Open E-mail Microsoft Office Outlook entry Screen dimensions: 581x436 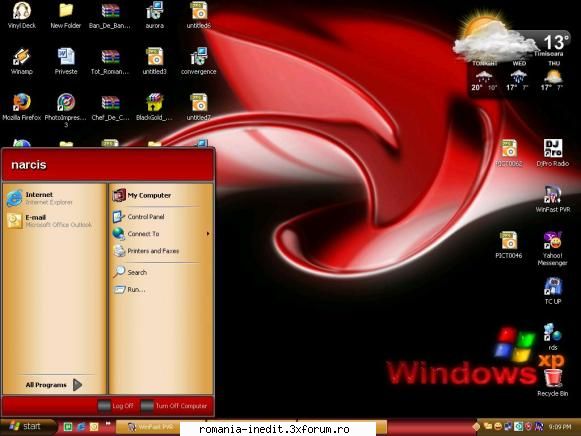click(55, 220)
